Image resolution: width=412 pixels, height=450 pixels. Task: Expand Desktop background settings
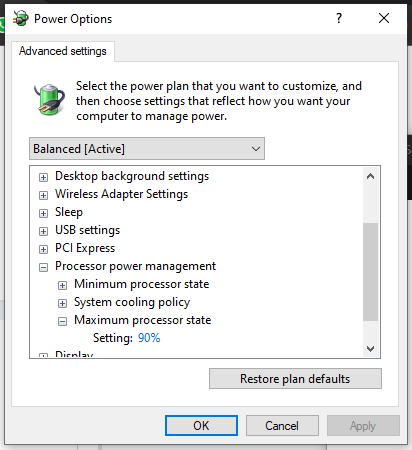43,177
